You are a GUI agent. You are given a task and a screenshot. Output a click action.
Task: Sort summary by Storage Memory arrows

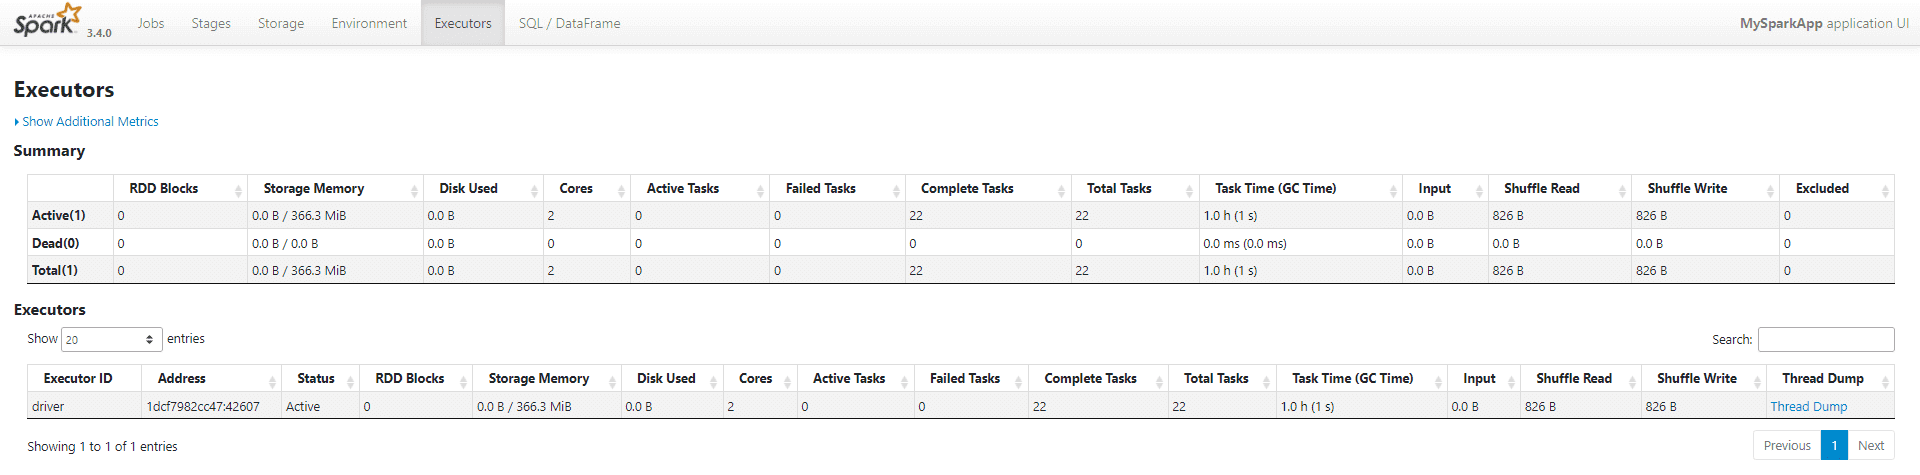[x=414, y=190]
